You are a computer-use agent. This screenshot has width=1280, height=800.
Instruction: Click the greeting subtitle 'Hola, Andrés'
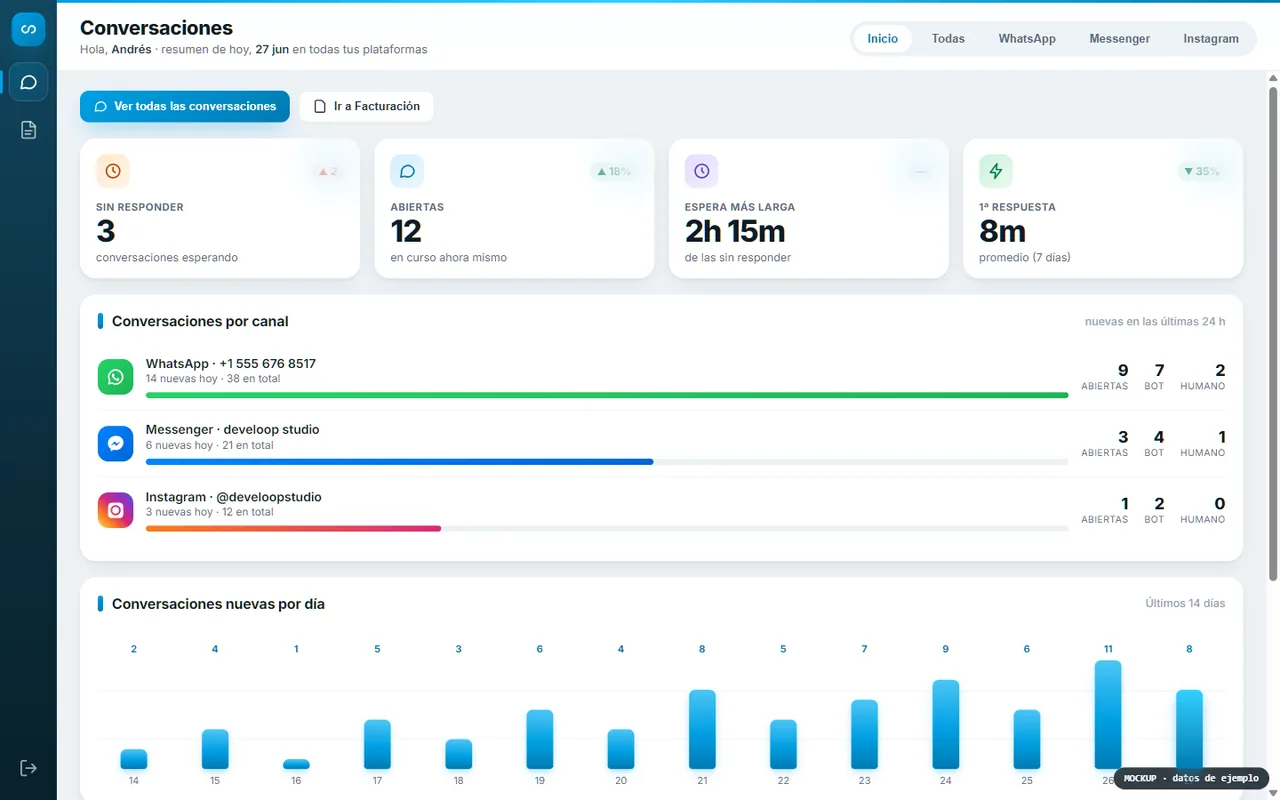coord(116,49)
